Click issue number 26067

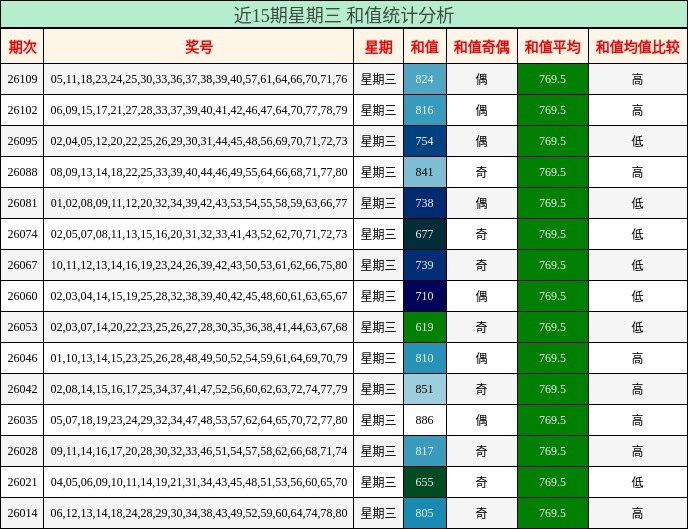[22, 265]
